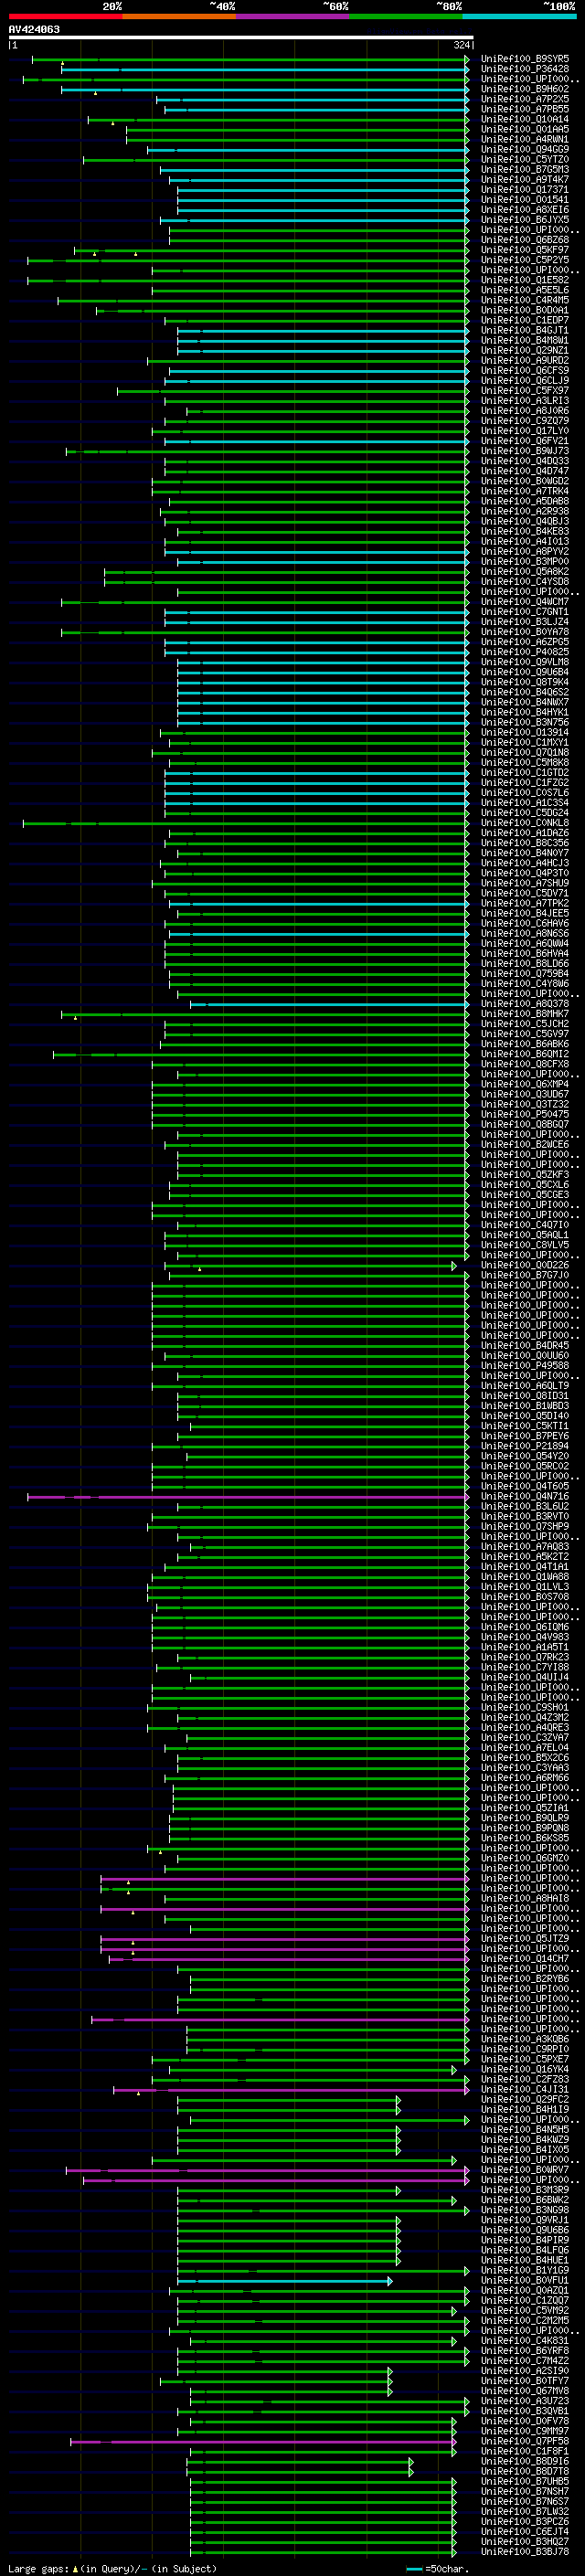Open UniRef100_A5E5L6 entry

click(525, 290)
